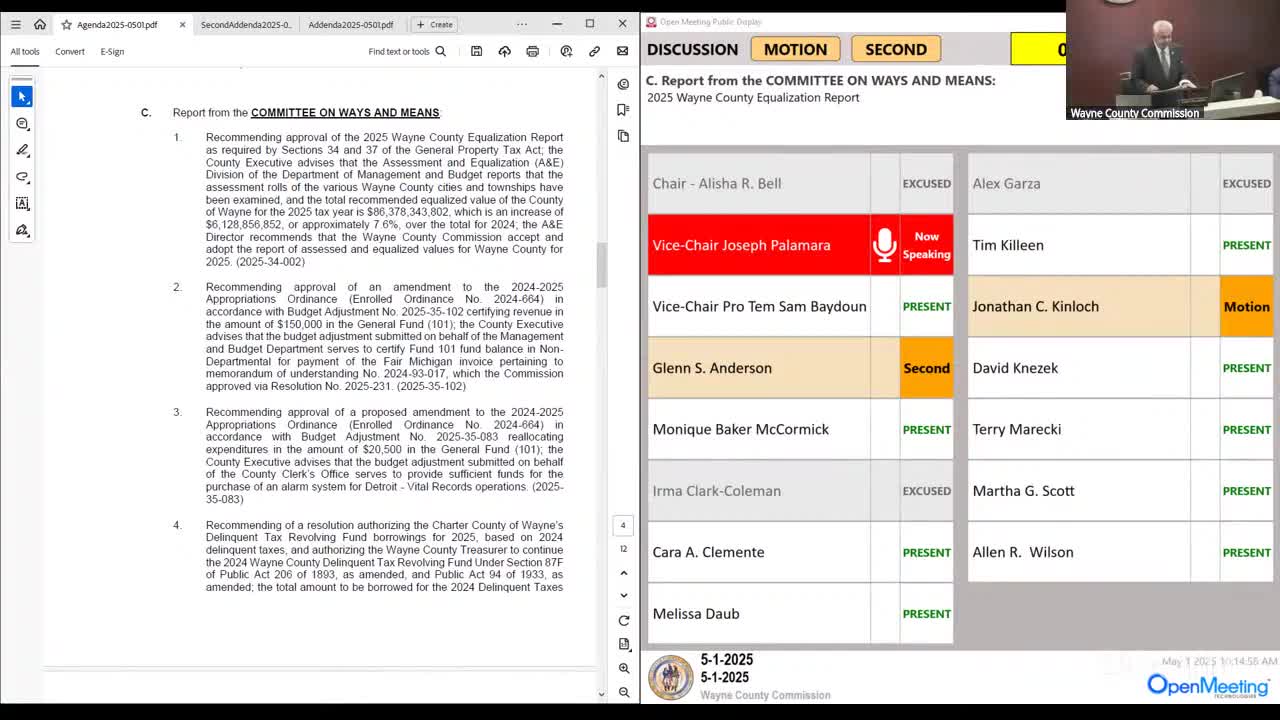Save the PDF with the save icon
Image resolution: width=1280 pixels, height=720 pixels.
(477, 51)
